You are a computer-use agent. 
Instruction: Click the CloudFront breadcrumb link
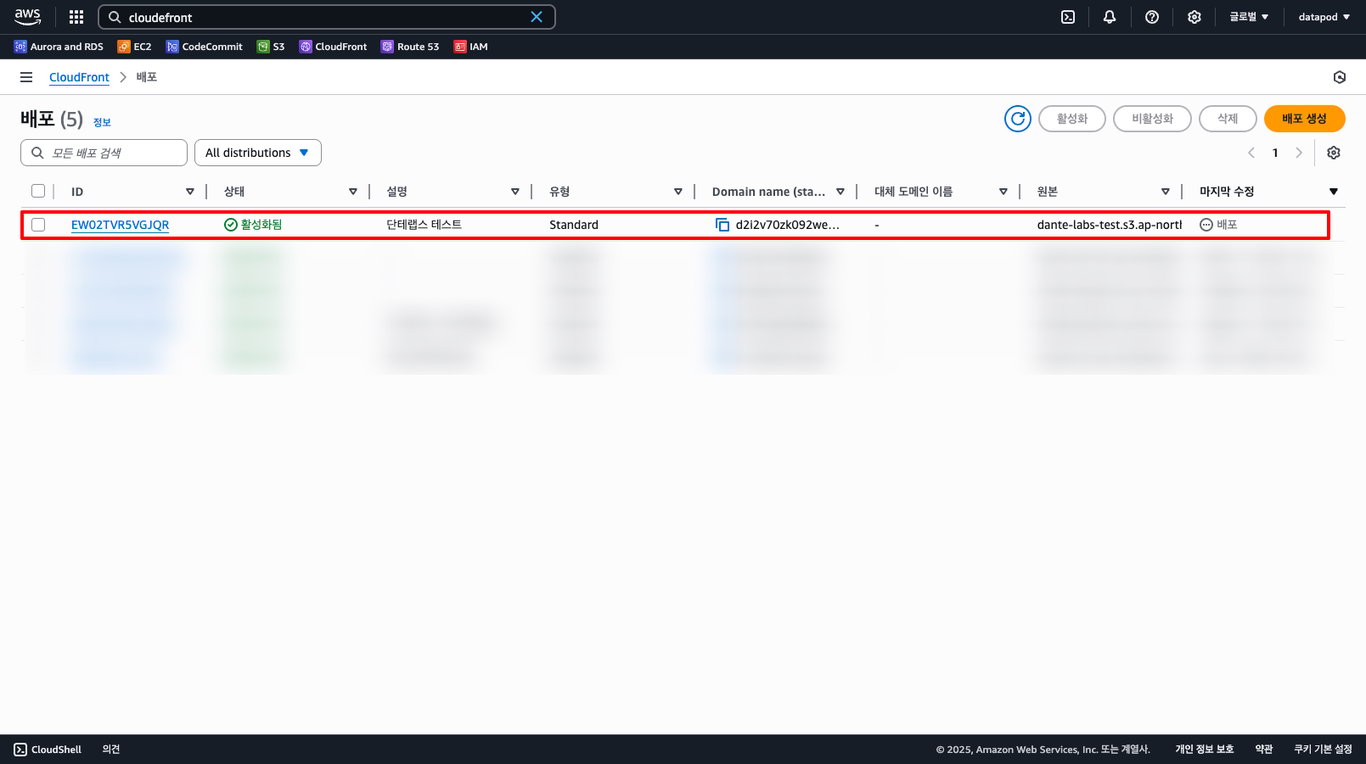pyautogui.click(x=79, y=77)
